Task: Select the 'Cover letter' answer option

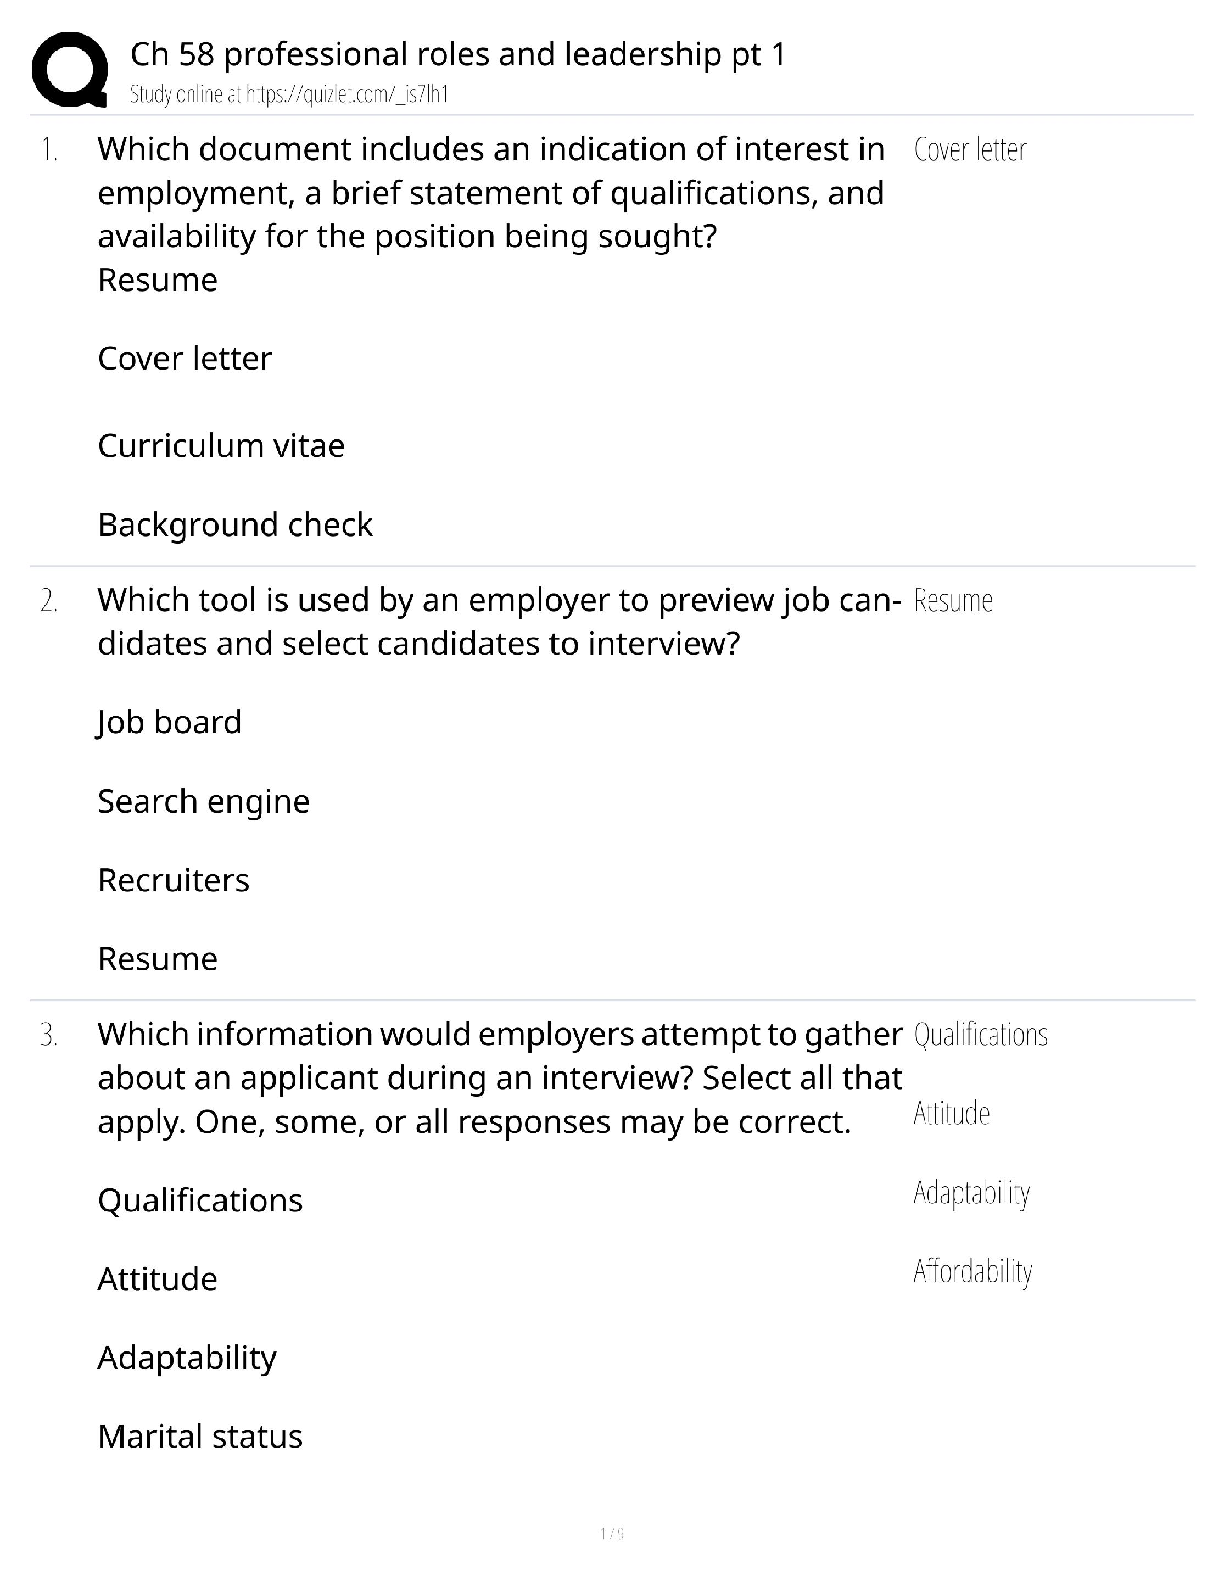Action: tap(184, 359)
